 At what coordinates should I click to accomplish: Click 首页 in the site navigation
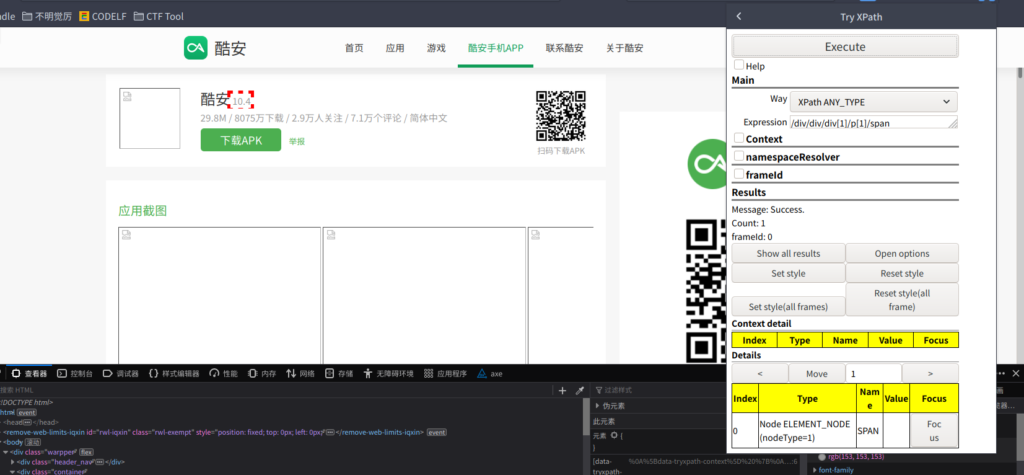354,48
